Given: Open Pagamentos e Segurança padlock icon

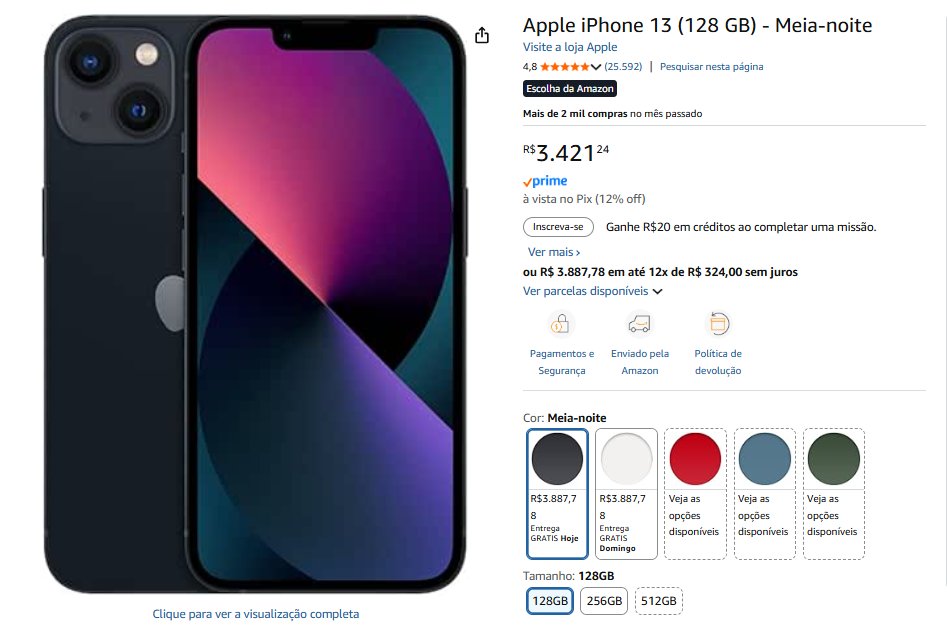Looking at the screenshot, I should [561, 324].
